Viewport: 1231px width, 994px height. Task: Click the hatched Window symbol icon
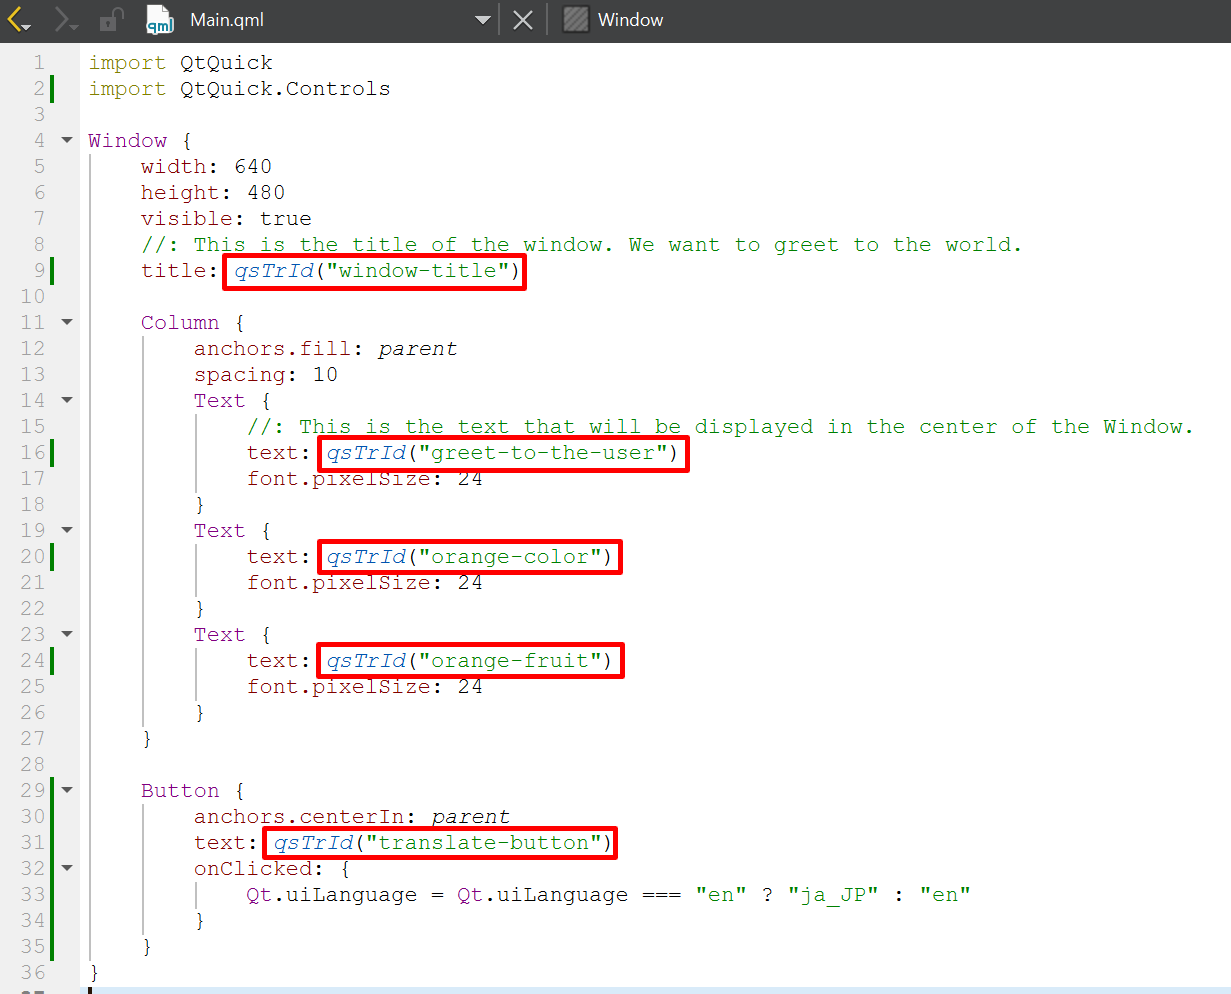(575, 20)
